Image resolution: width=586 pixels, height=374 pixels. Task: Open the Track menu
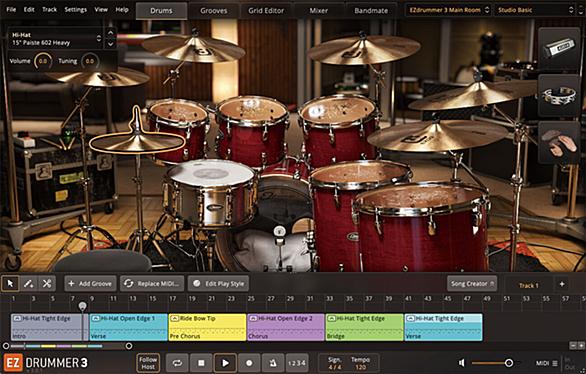click(49, 9)
